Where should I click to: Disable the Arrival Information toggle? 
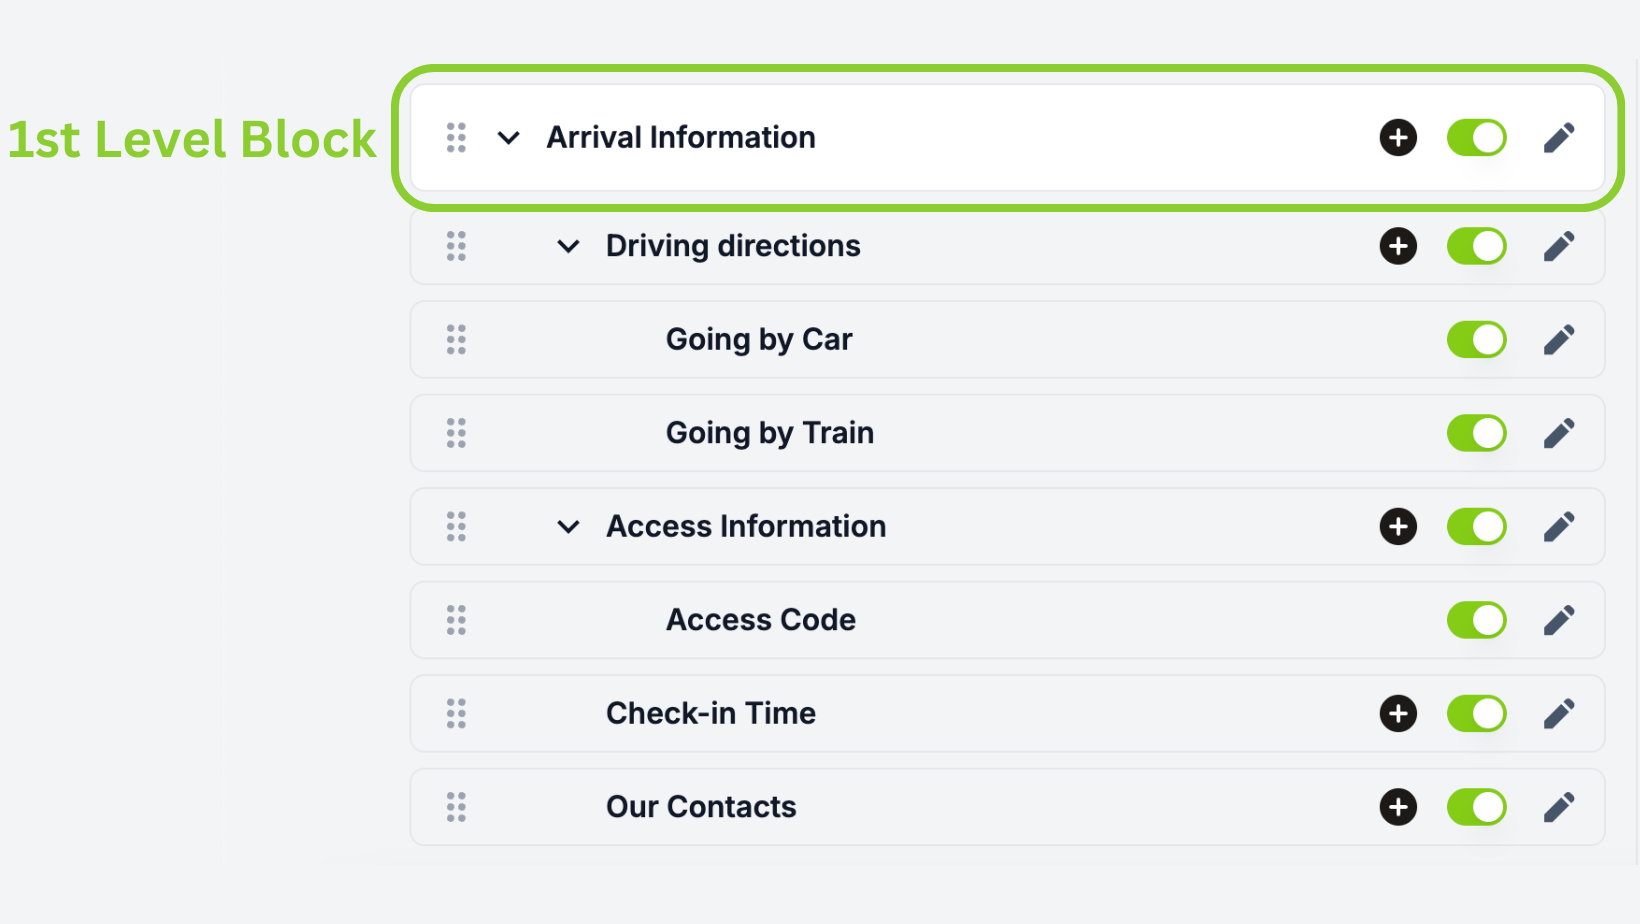tap(1476, 138)
